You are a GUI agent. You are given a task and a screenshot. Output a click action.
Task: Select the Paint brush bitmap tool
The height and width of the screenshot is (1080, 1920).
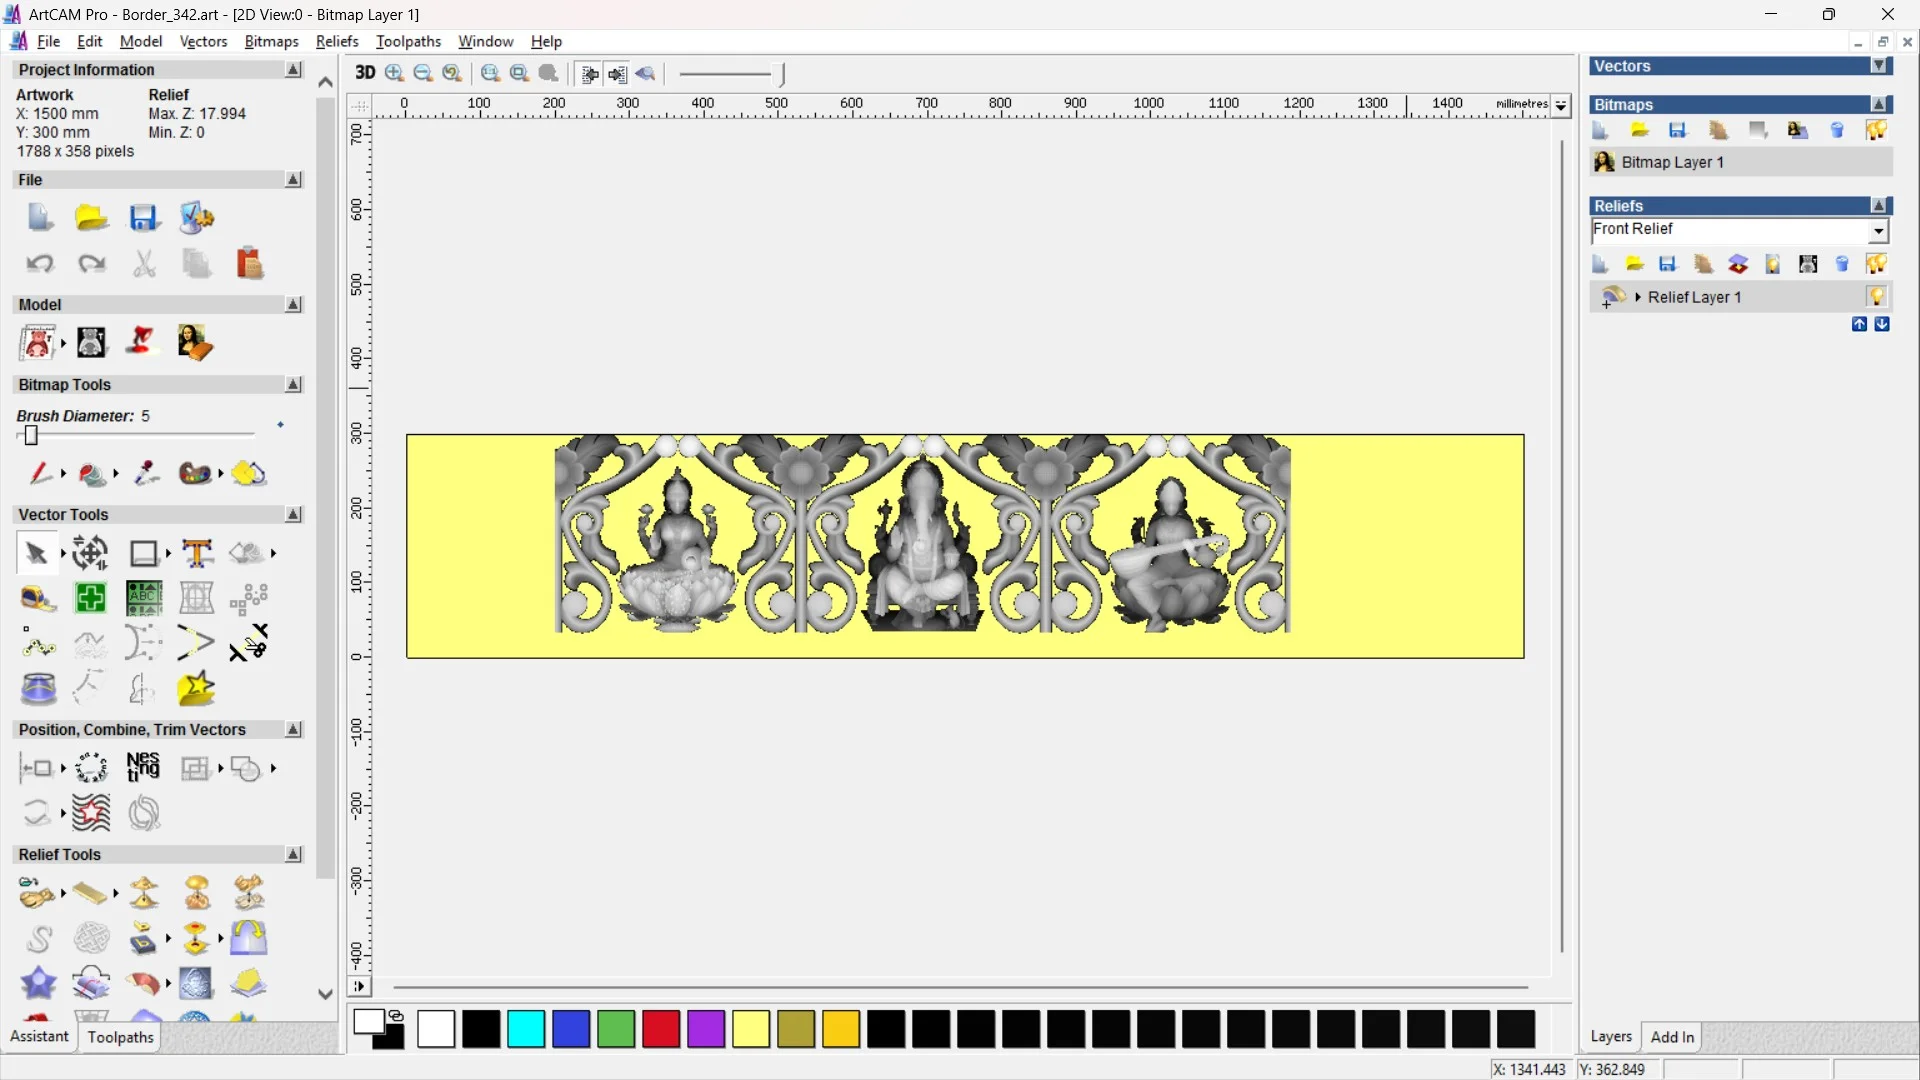[x=39, y=473]
